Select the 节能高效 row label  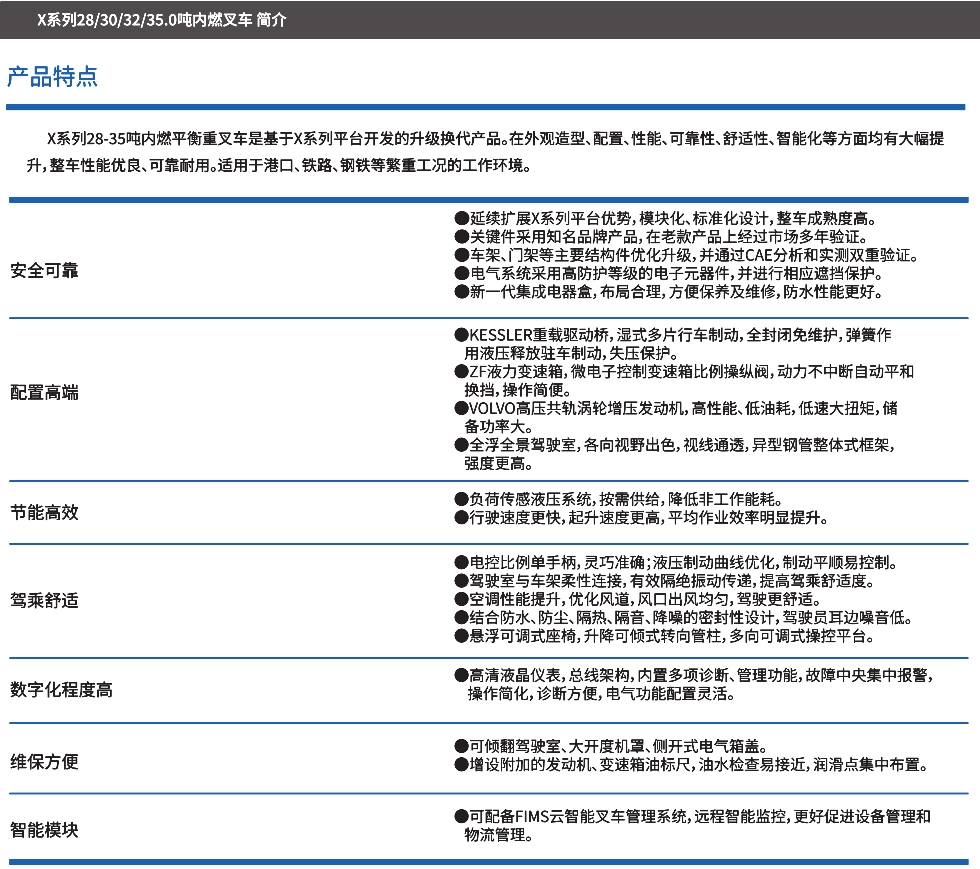click(44, 512)
